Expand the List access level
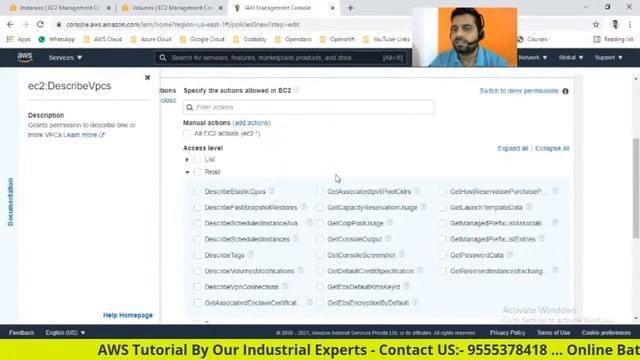The image size is (640, 360). point(187,159)
